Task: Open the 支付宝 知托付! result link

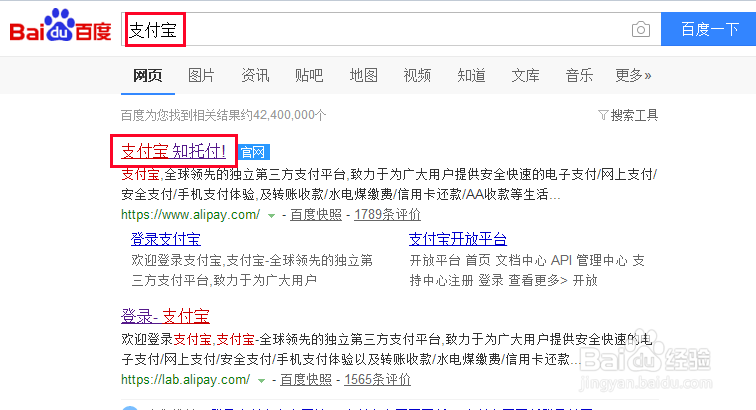Action: coord(173,151)
